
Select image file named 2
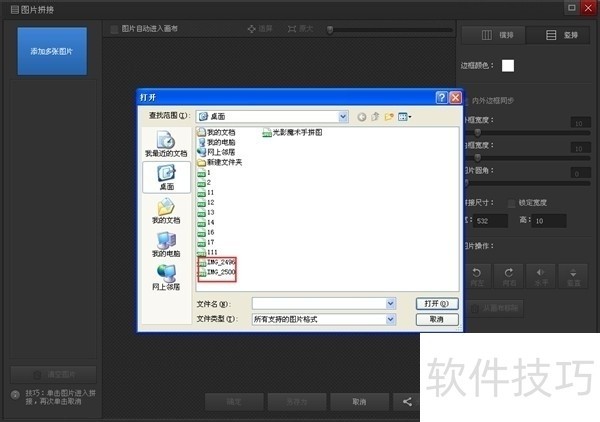(x=204, y=182)
